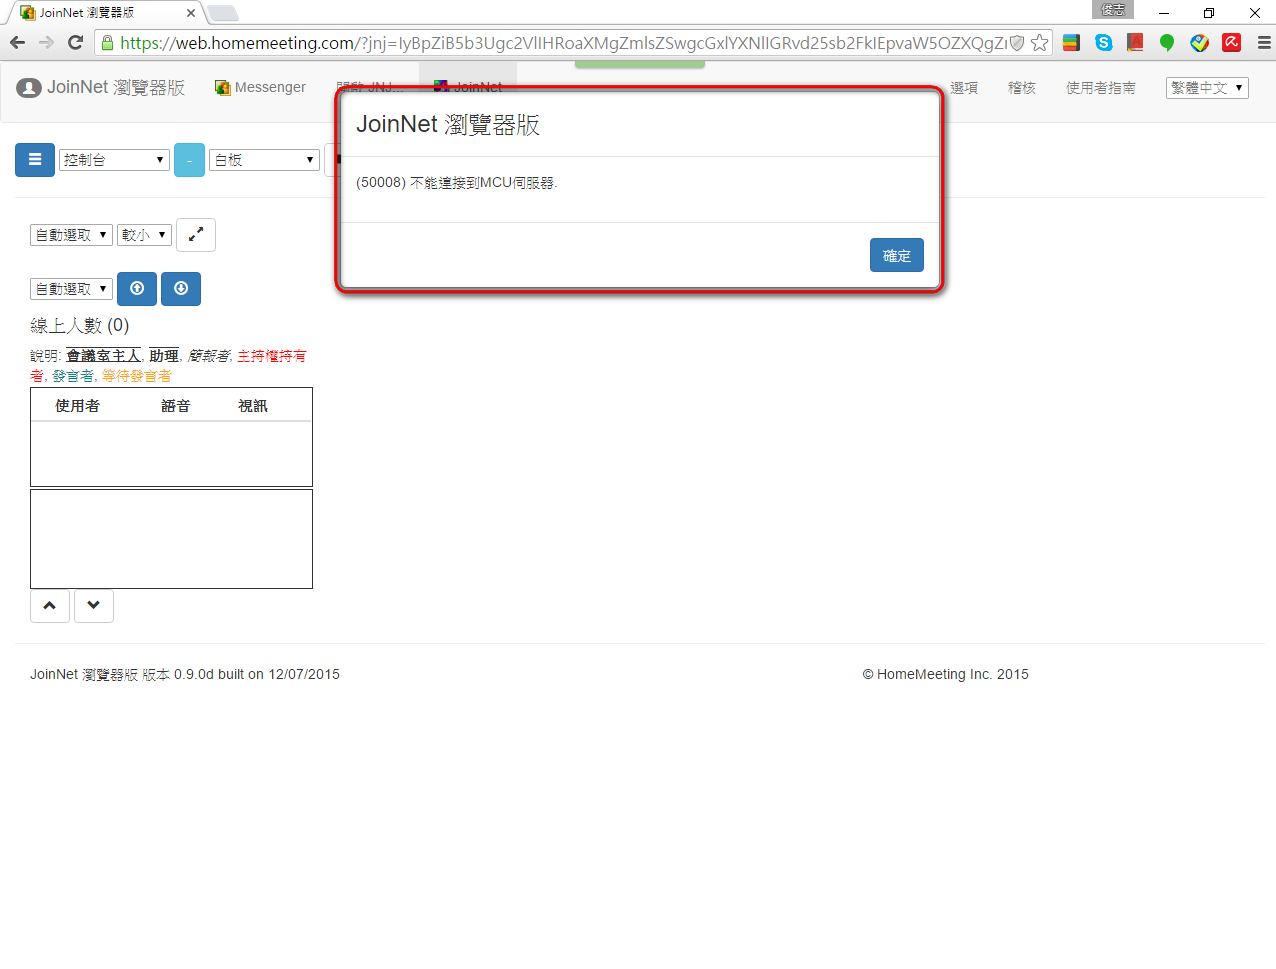Open the 稽核 menu

tap(1022, 88)
